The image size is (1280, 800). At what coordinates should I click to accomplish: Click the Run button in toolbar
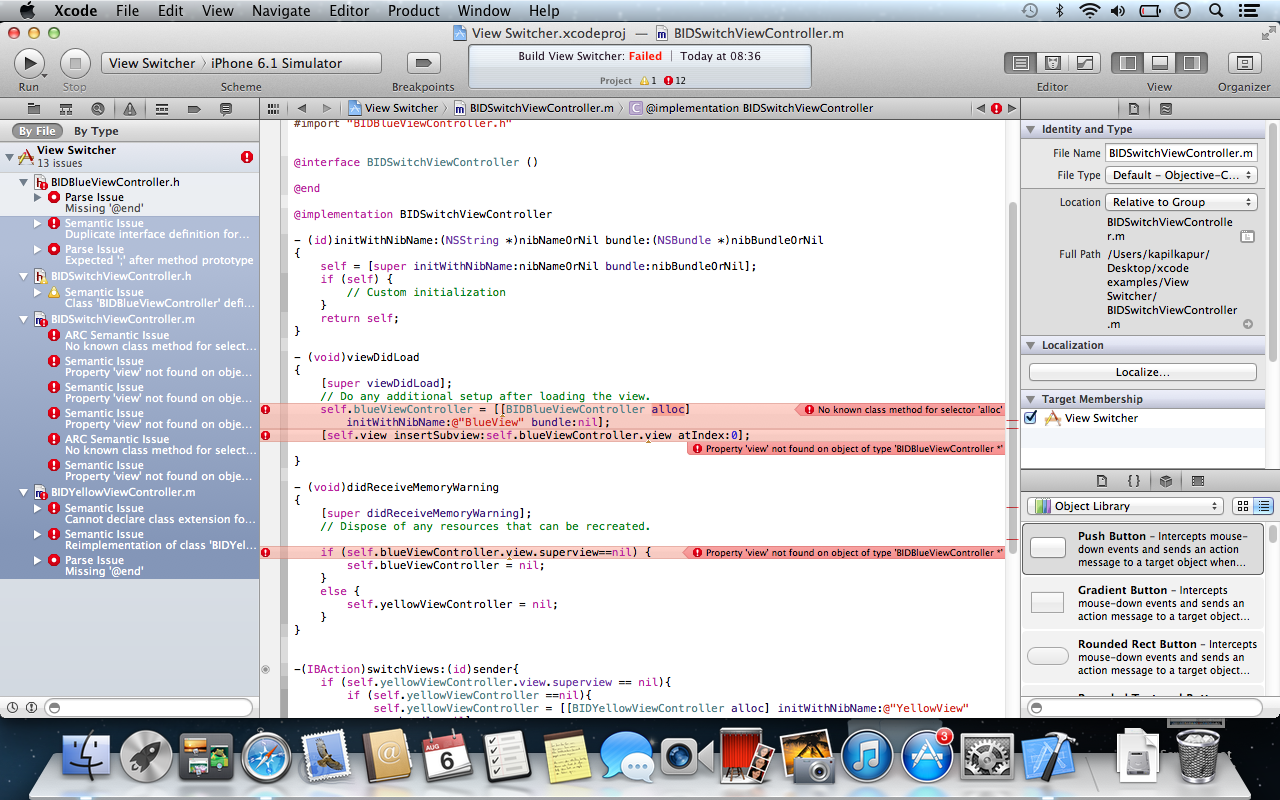[x=29, y=63]
